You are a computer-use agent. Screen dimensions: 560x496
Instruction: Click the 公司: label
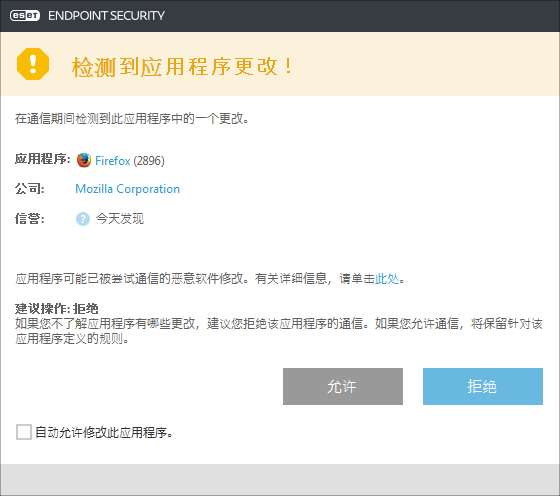30,189
